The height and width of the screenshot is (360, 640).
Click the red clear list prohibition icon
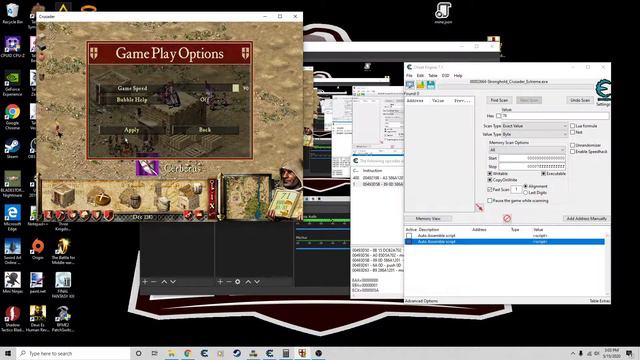click(x=507, y=218)
